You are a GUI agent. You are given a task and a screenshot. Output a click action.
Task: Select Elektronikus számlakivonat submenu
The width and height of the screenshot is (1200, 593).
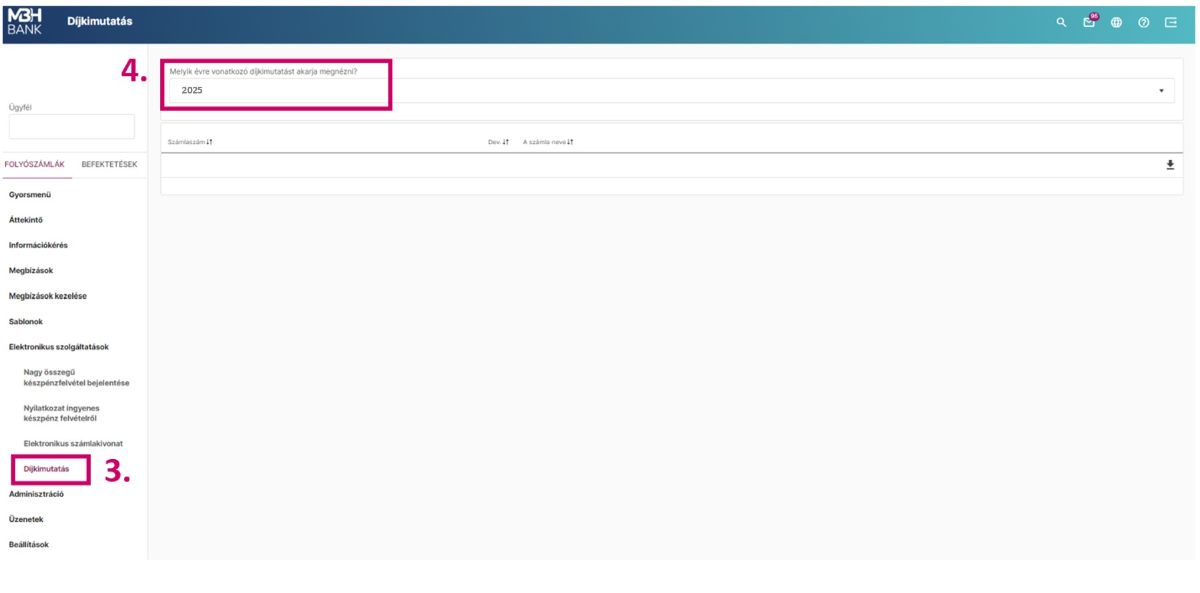72,443
